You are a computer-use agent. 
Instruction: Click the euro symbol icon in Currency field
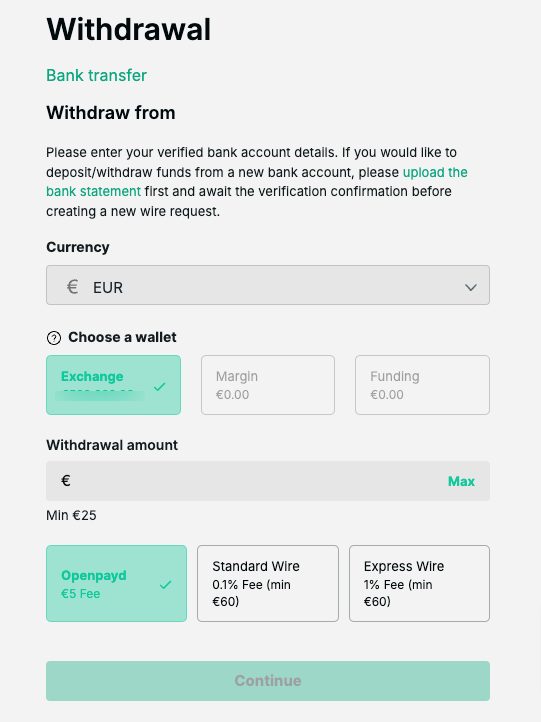[72, 287]
